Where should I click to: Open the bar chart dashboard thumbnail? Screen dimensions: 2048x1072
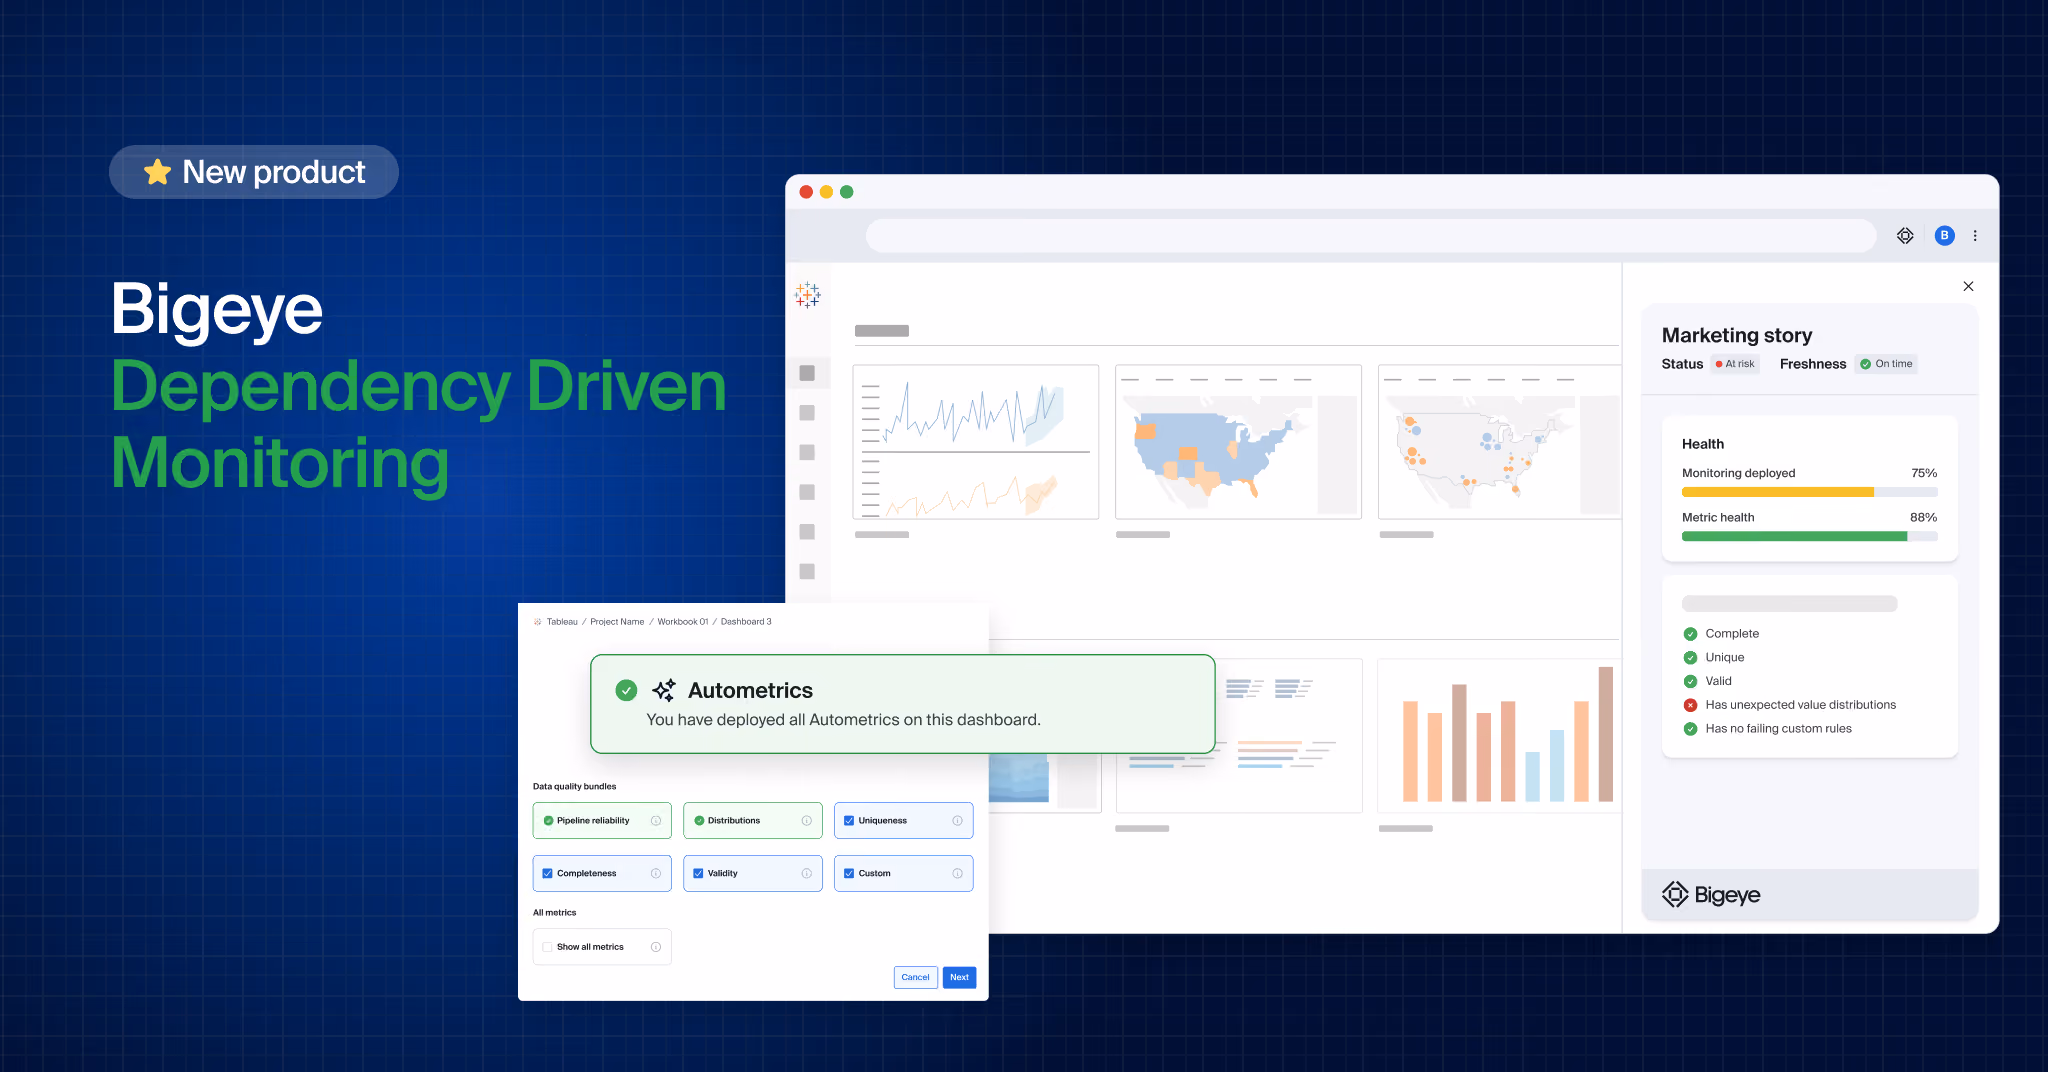tap(1499, 736)
